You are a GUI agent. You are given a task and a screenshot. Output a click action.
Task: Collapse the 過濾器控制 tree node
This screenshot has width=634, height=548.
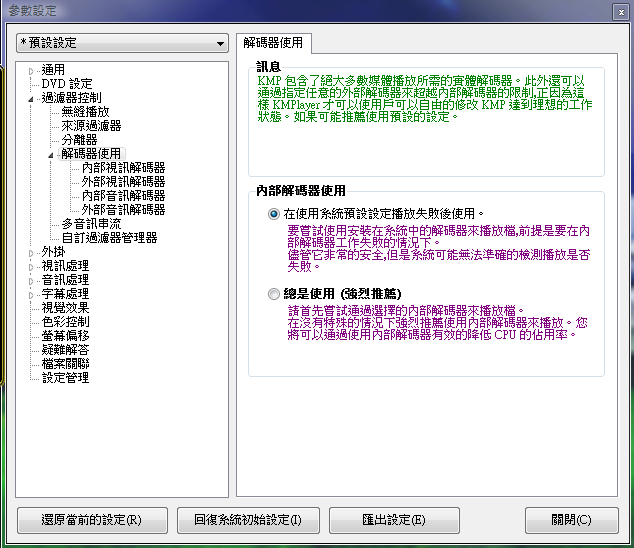coord(32,98)
